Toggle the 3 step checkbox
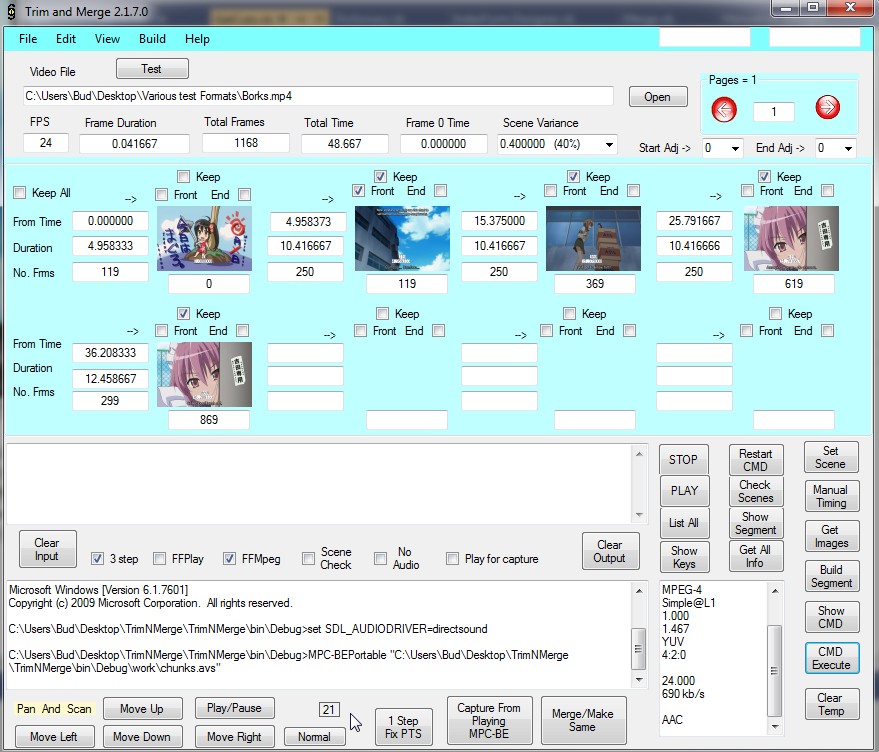Image resolution: width=879 pixels, height=752 pixels. point(98,559)
